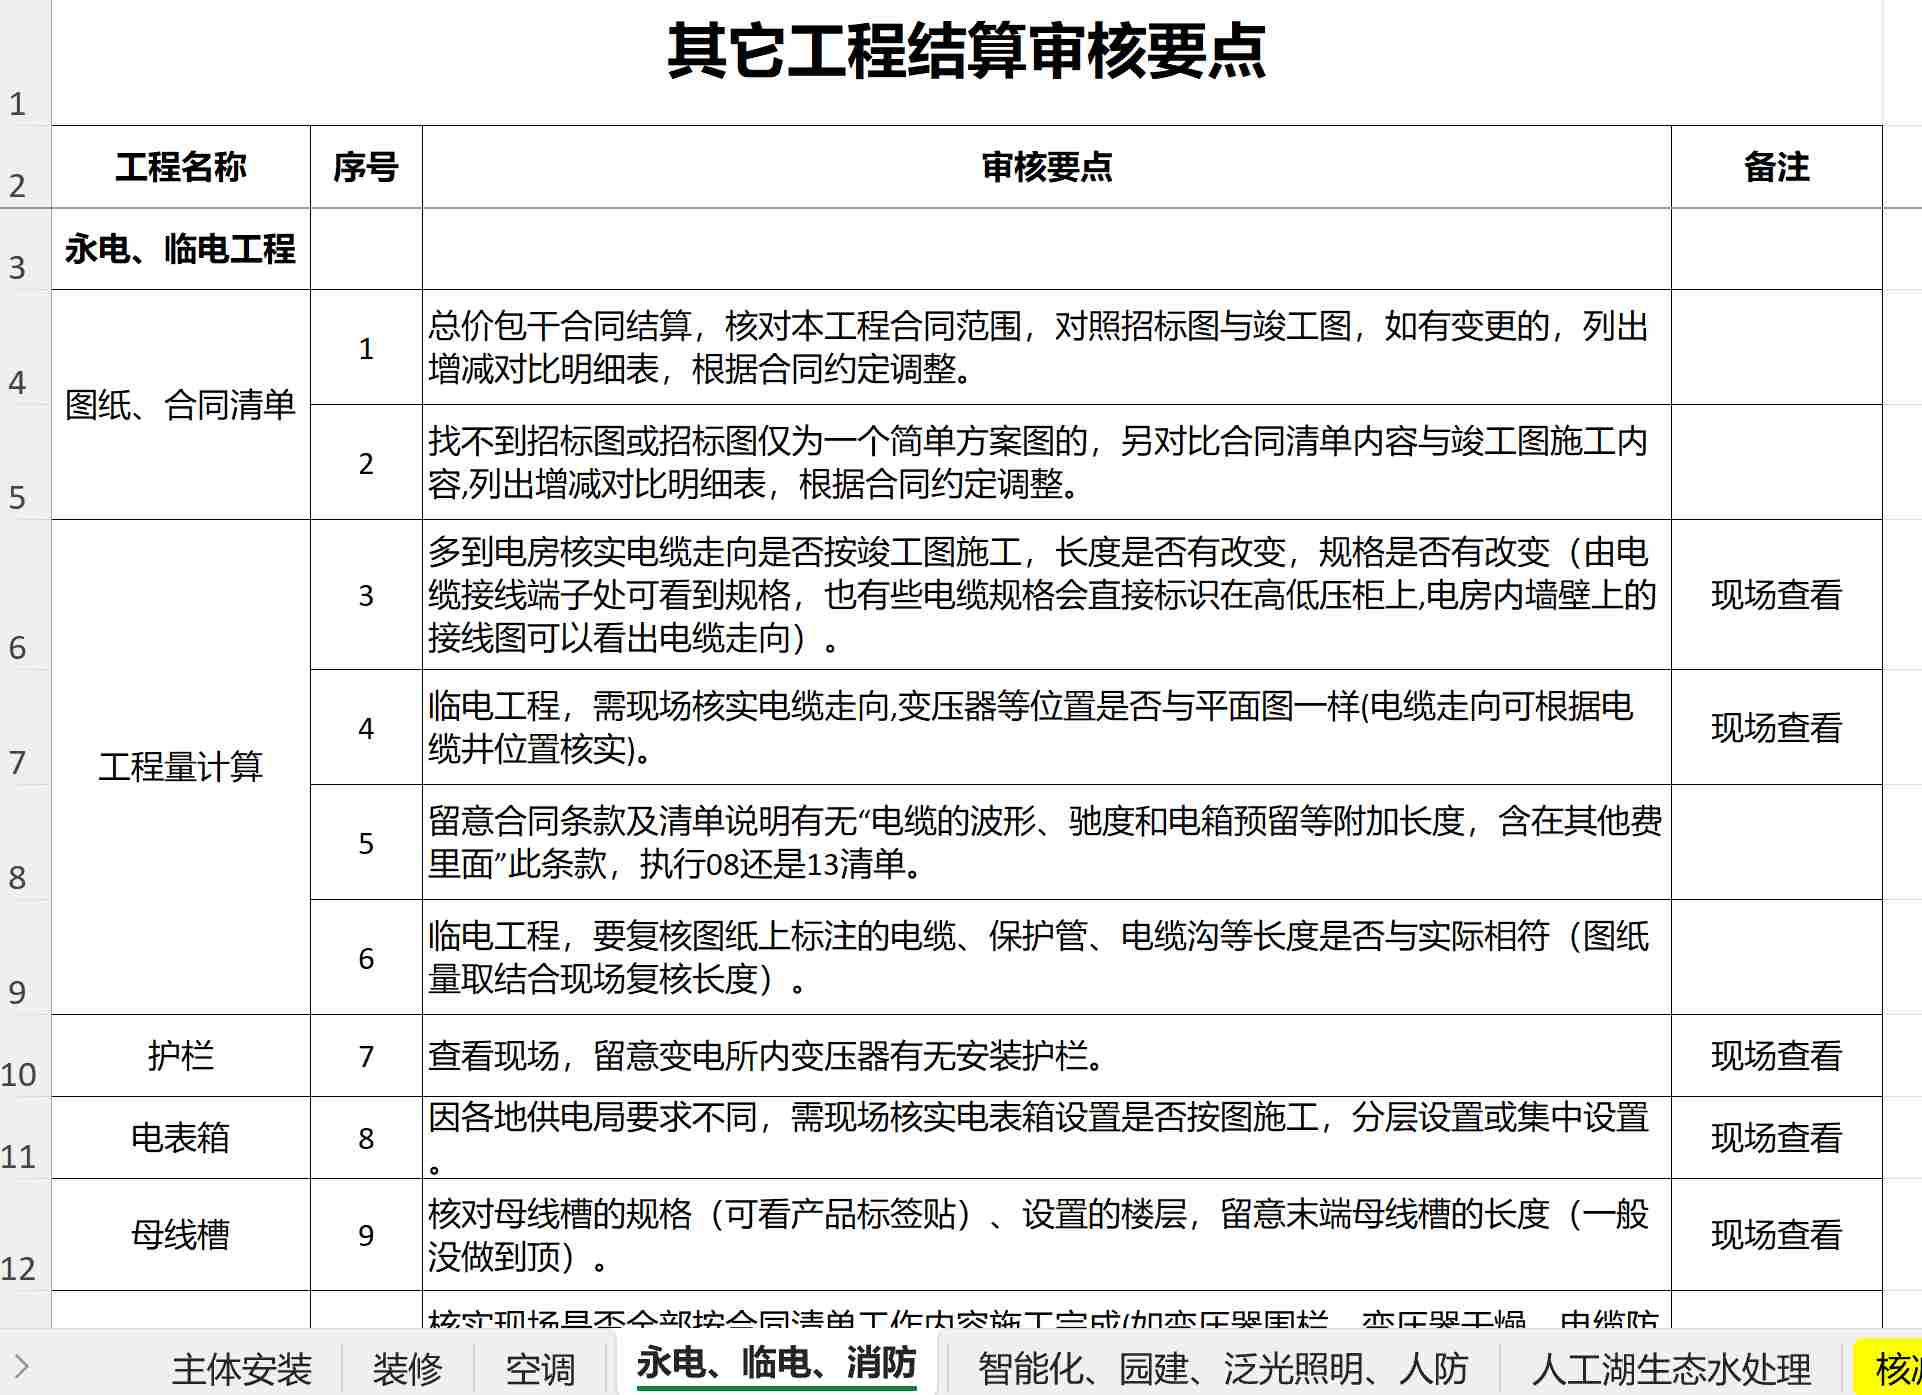Click 现场查看 remark in row 12

point(1777,1235)
